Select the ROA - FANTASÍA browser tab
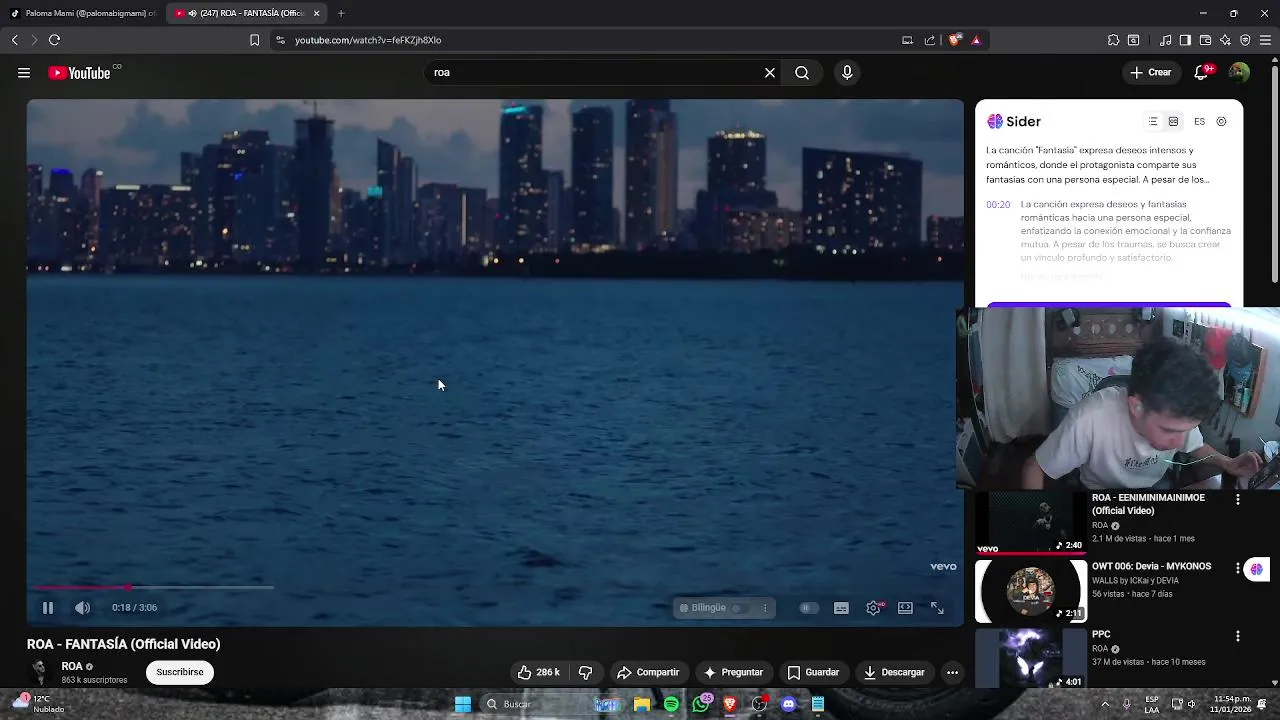 pyautogui.click(x=246, y=13)
